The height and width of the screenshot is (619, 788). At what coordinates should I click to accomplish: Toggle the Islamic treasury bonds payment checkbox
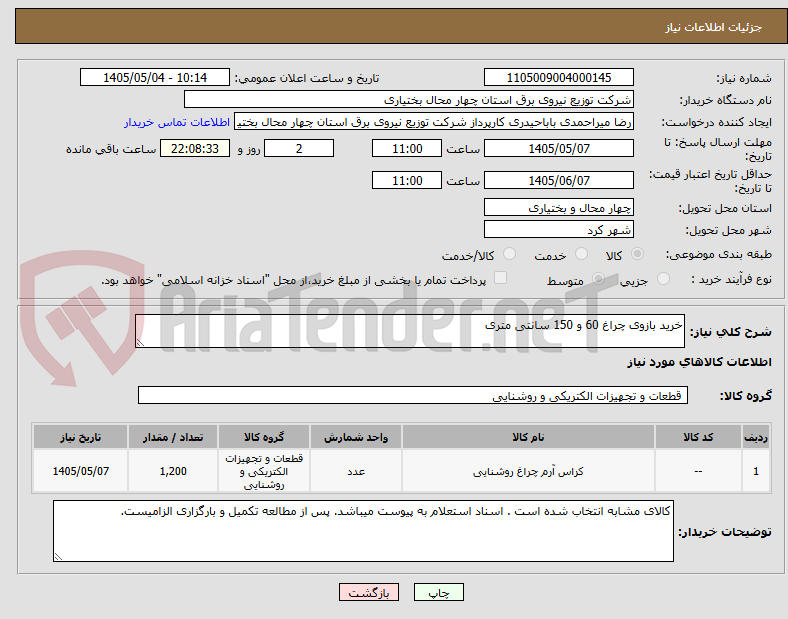pyautogui.click(x=501, y=278)
